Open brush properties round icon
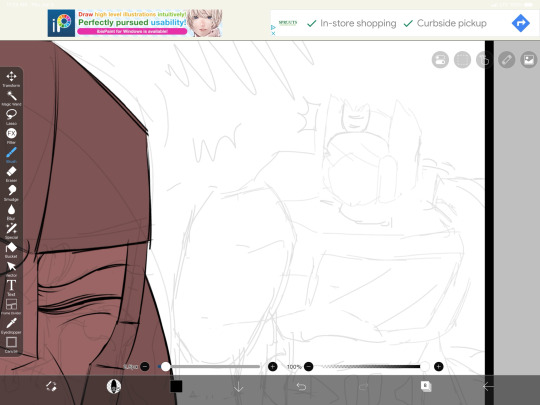 114,386
